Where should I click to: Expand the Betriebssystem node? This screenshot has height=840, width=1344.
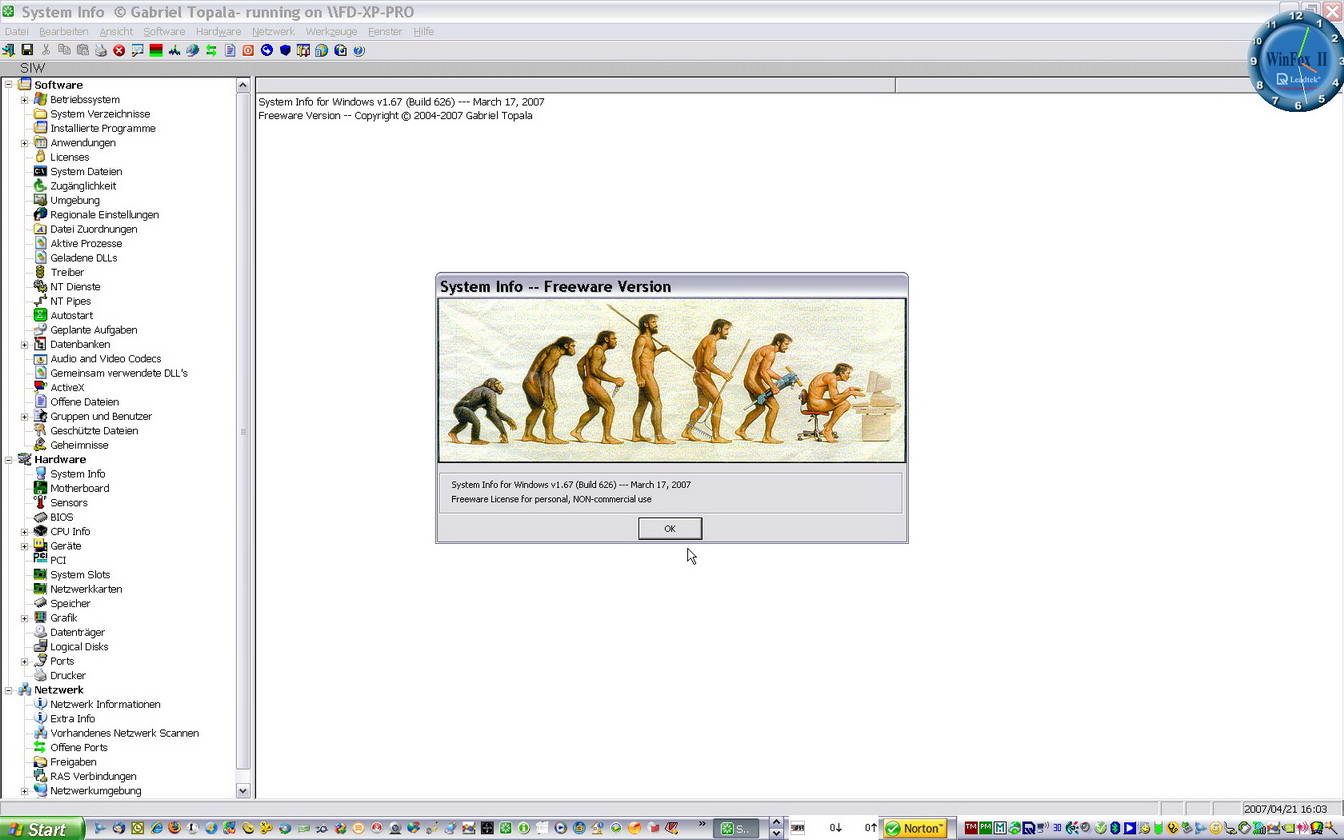point(25,100)
